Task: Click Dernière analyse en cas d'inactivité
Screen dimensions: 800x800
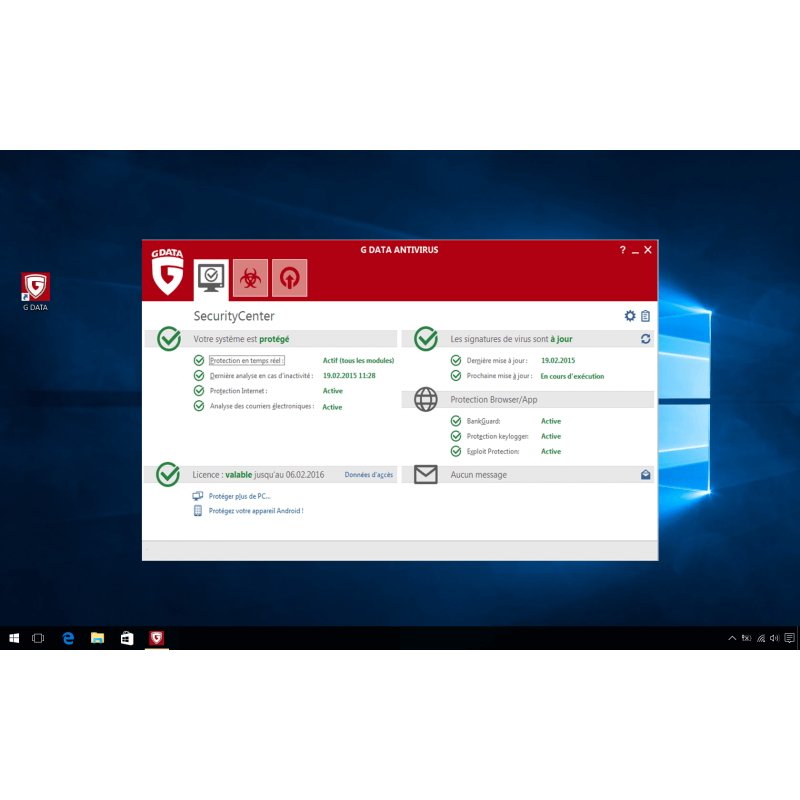Action: coord(261,376)
